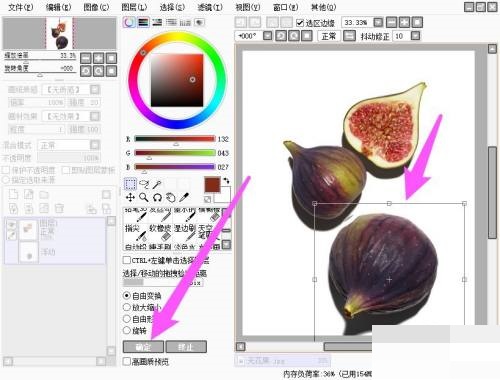Open the 编辑 menu
Image resolution: width=500 pixels, height=380 pixels.
(58, 7)
